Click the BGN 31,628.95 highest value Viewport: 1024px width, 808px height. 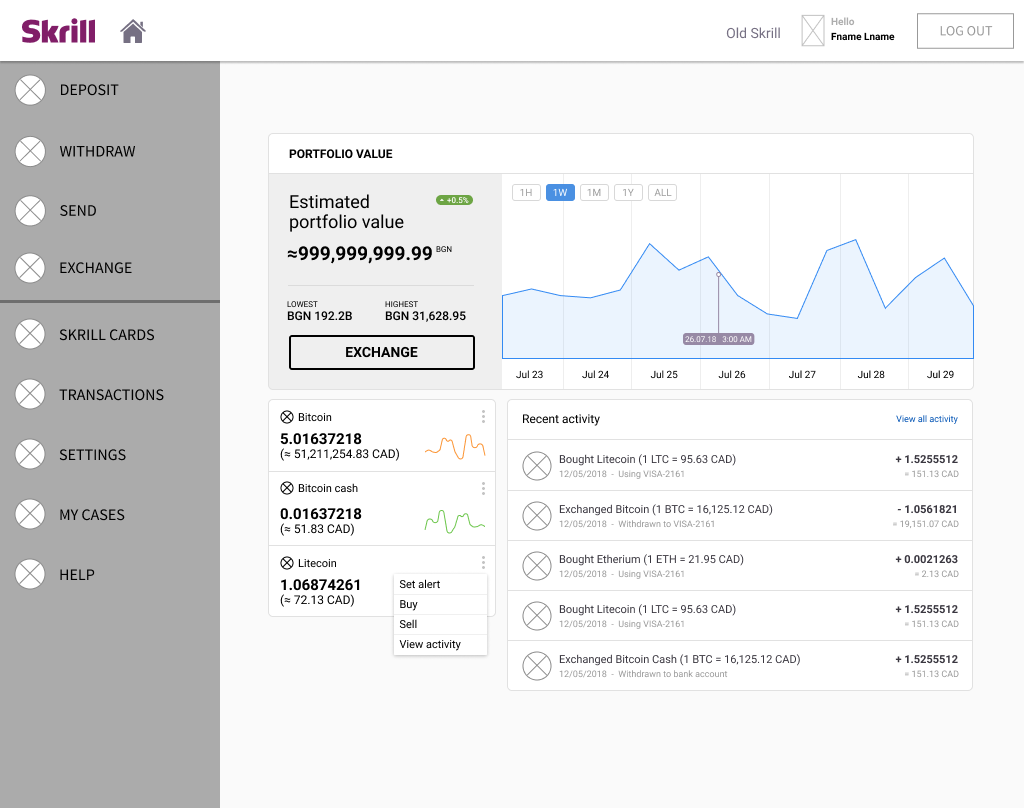[x=425, y=316]
